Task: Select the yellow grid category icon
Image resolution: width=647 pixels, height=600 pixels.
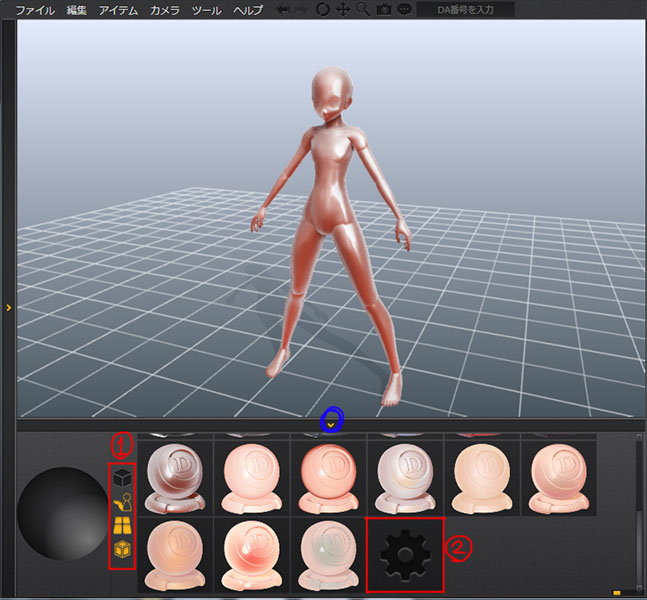Action: (x=122, y=525)
